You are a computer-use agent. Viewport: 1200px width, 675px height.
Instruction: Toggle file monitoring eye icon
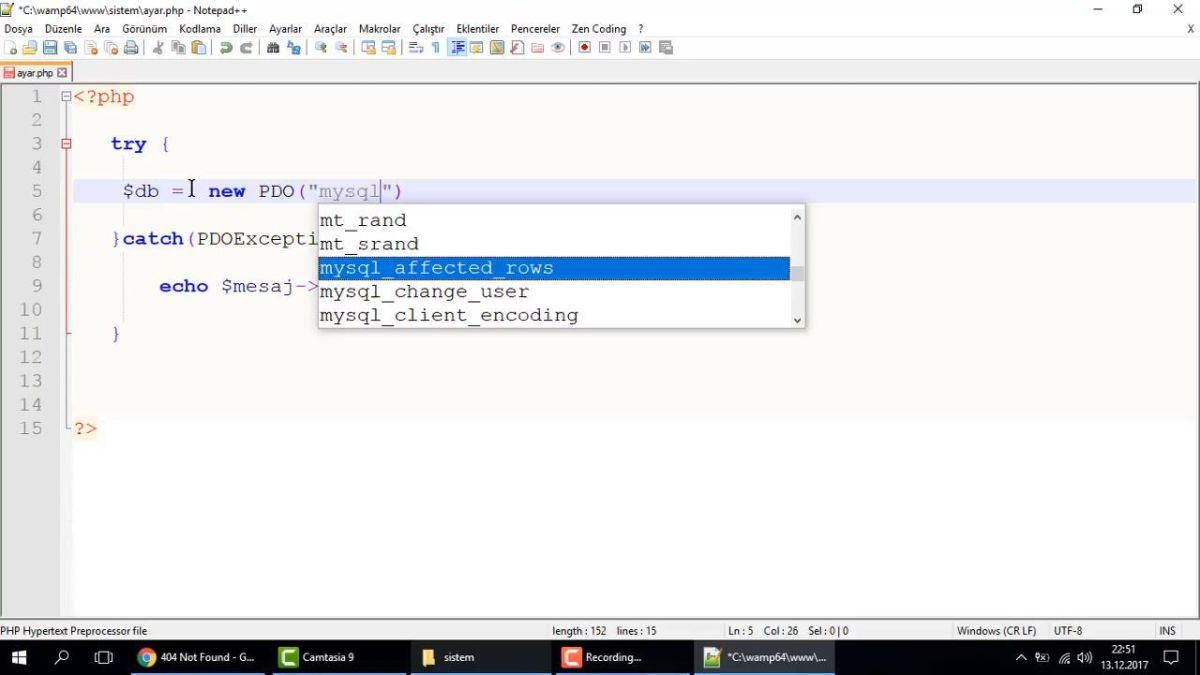coord(557,47)
